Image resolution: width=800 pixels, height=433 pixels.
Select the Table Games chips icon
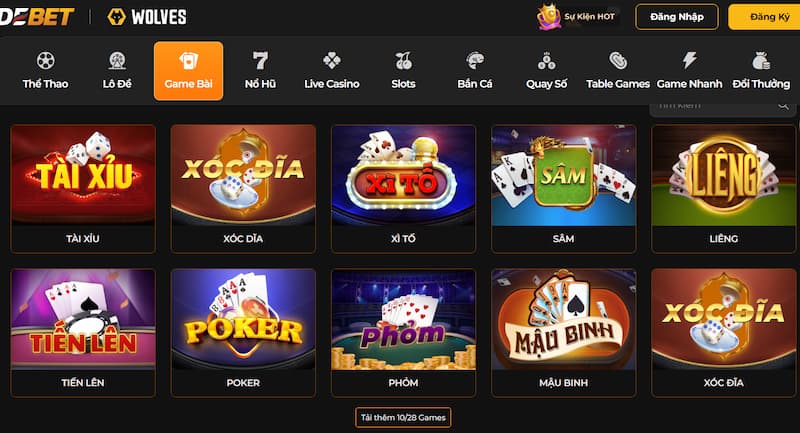pyautogui.click(x=618, y=61)
